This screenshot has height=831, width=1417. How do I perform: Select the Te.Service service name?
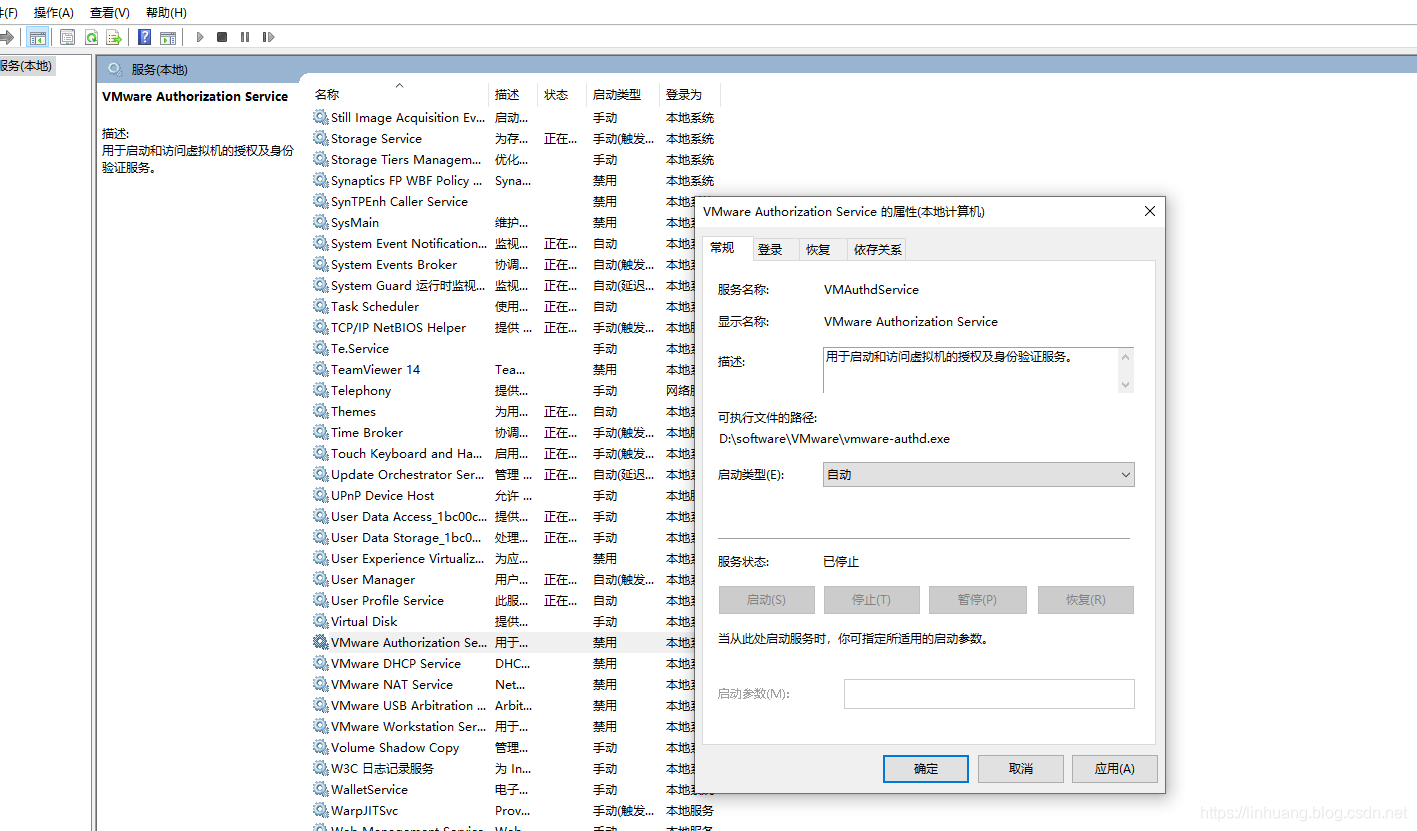[360, 348]
